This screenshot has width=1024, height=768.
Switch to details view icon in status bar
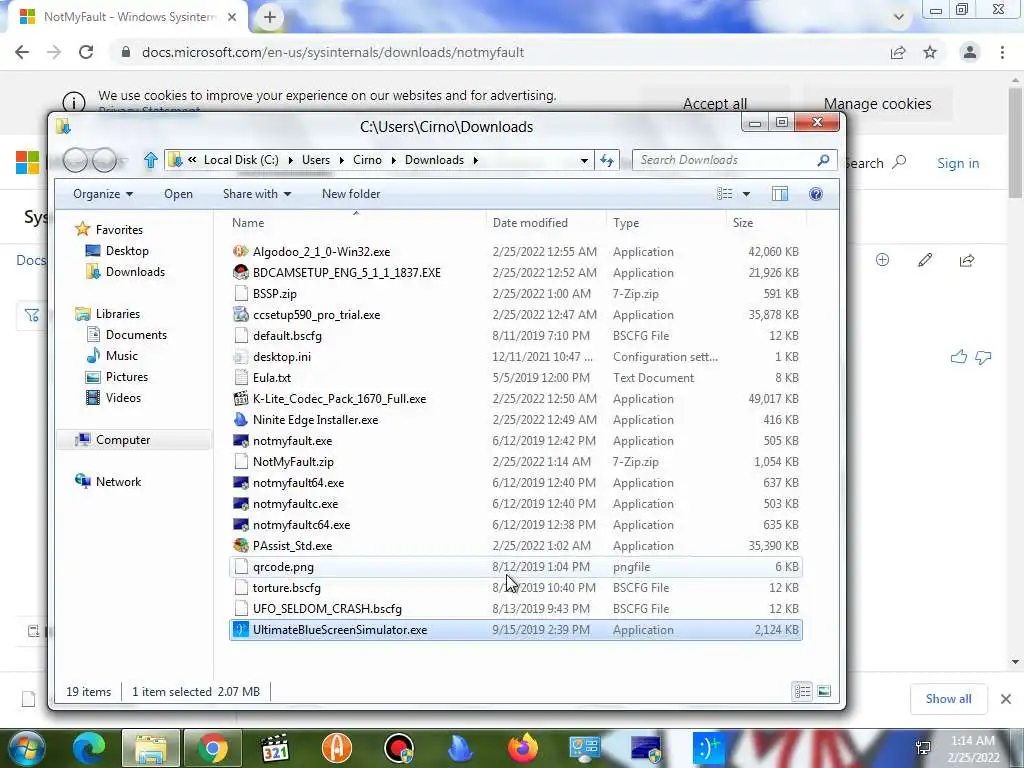(x=803, y=691)
